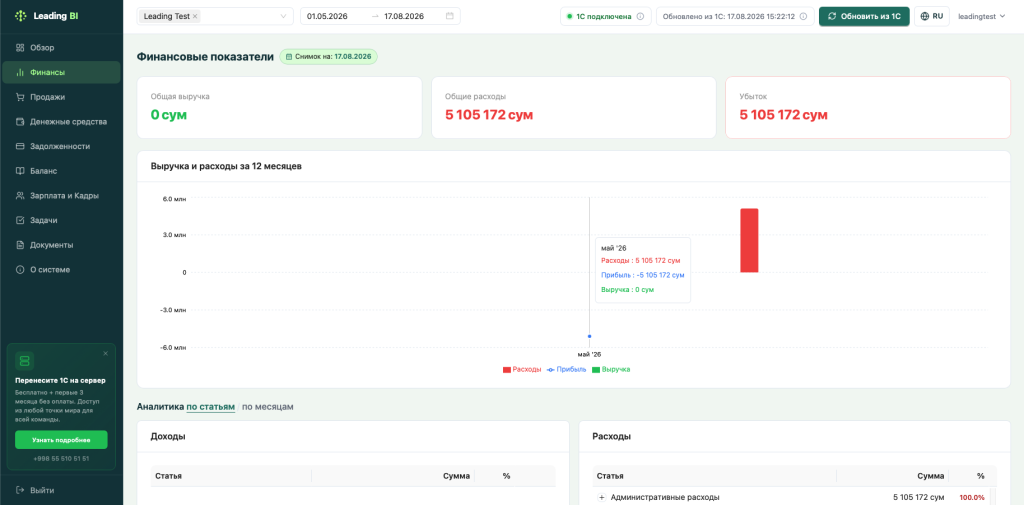Close the Перенесите 1С на сервер promo card
This screenshot has height=505, width=1024.
click(106, 353)
